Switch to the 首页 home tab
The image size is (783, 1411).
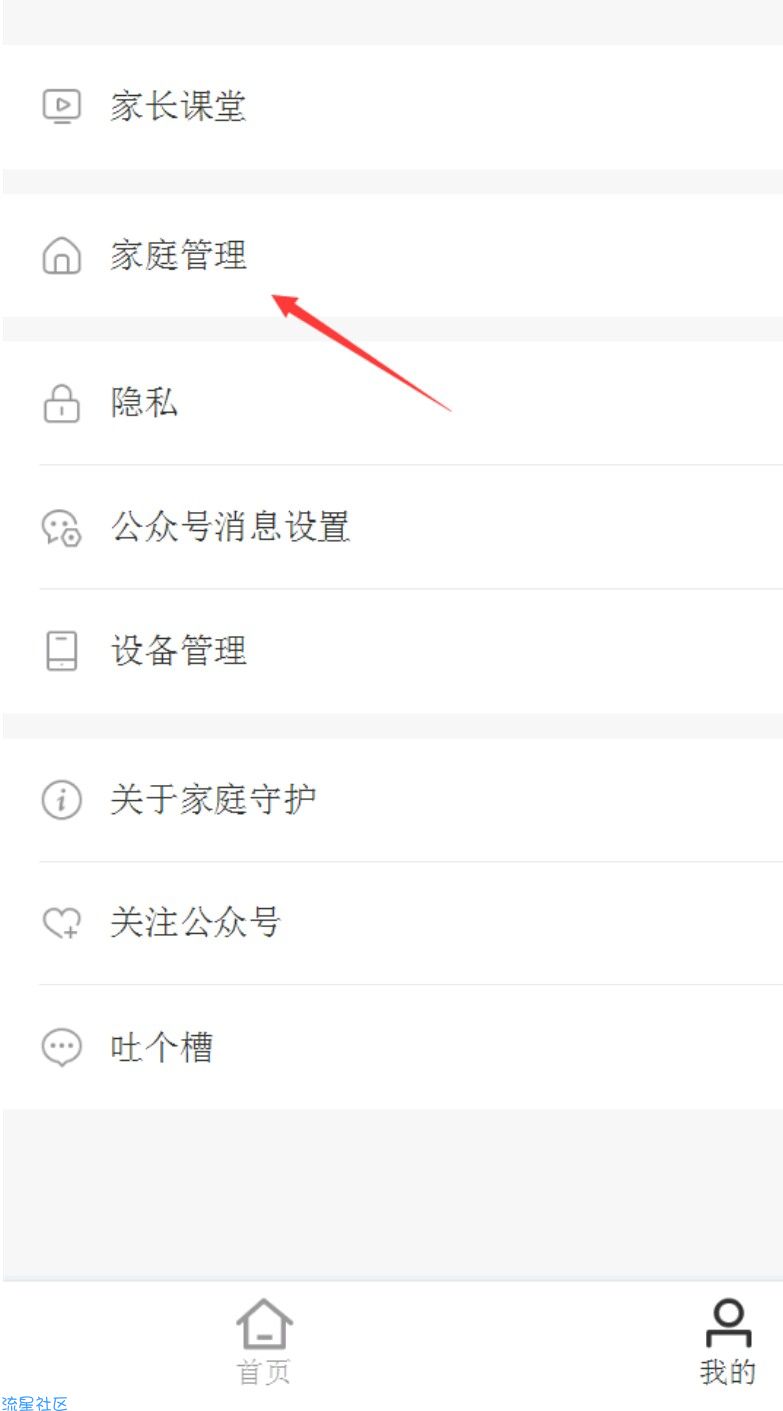264,1341
